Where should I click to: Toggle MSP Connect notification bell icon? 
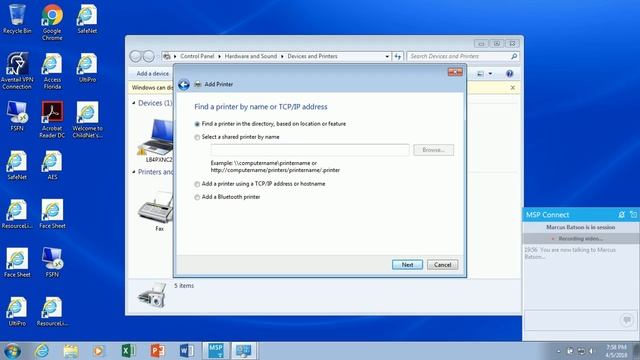(621, 214)
